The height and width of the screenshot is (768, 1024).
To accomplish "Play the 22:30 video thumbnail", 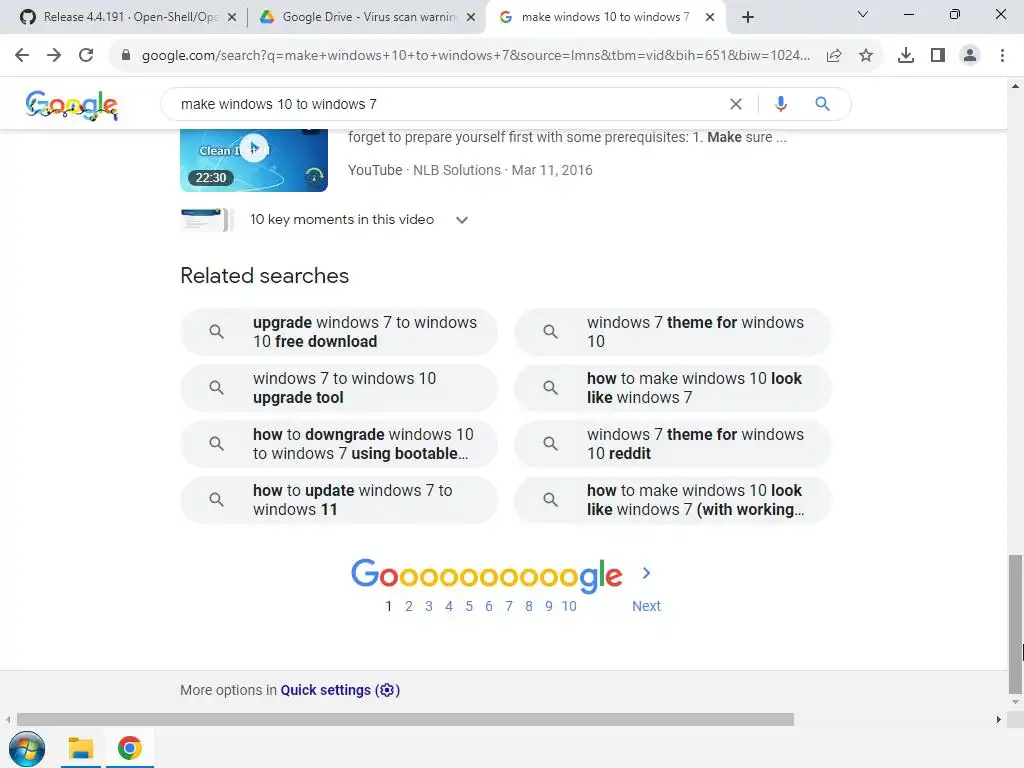I will [254, 160].
